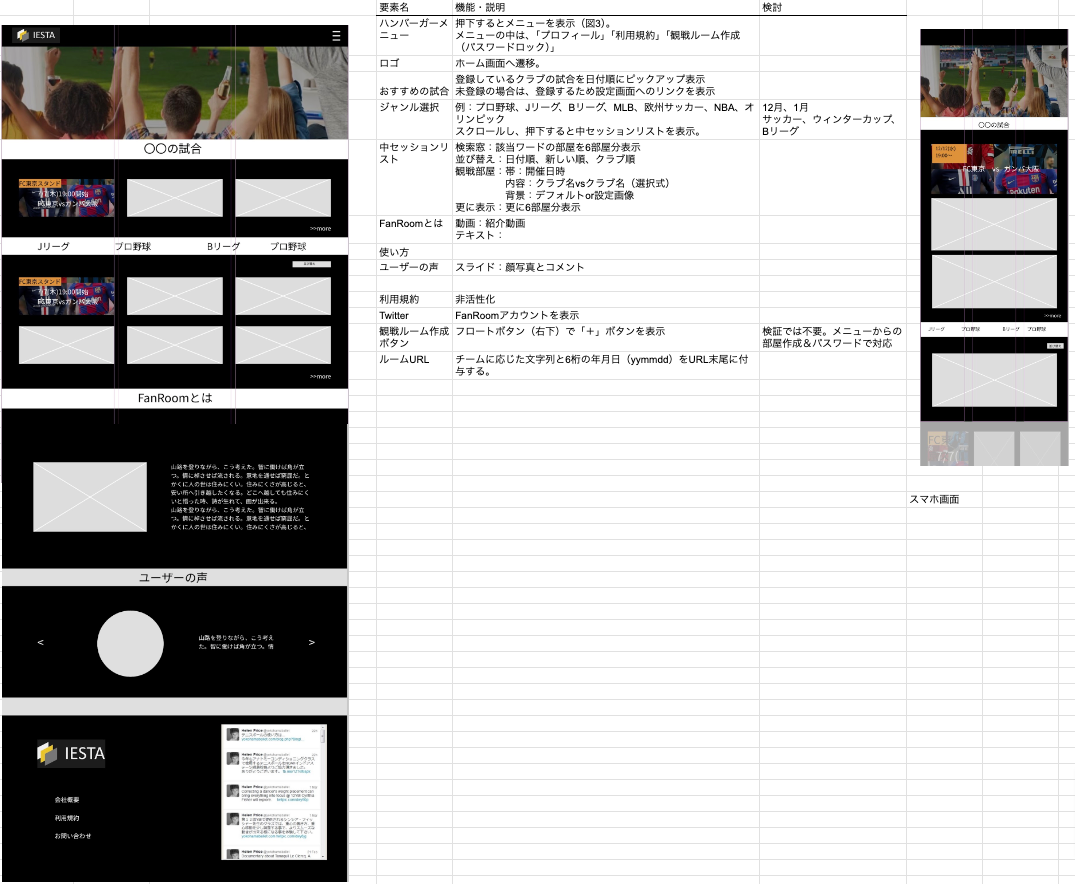The height and width of the screenshot is (884, 1075).
Task: Click >>more under the session list
Action: point(320,377)
